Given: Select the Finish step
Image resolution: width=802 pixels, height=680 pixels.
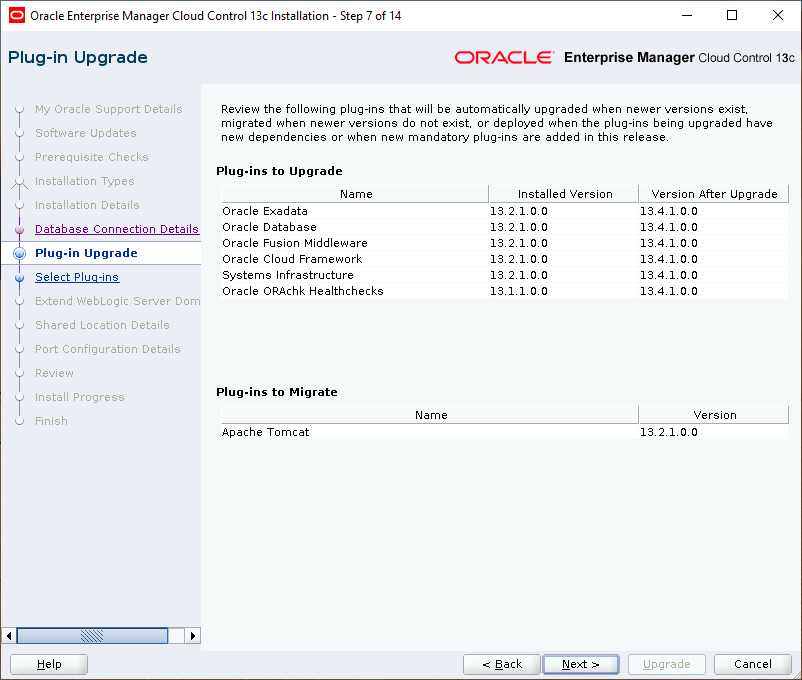Looking at the screenshot, I should point(51,421).
